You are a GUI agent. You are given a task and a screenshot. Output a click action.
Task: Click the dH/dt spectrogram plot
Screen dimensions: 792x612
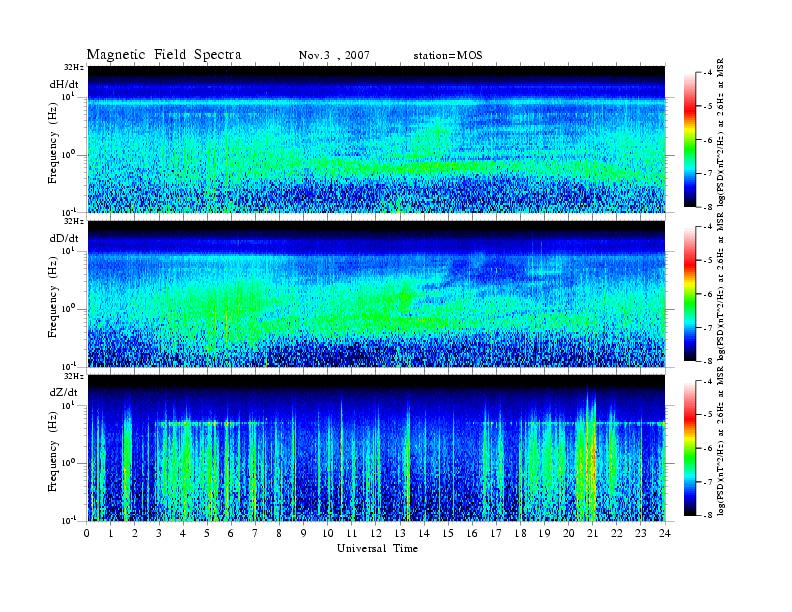[x=376, y=139]
